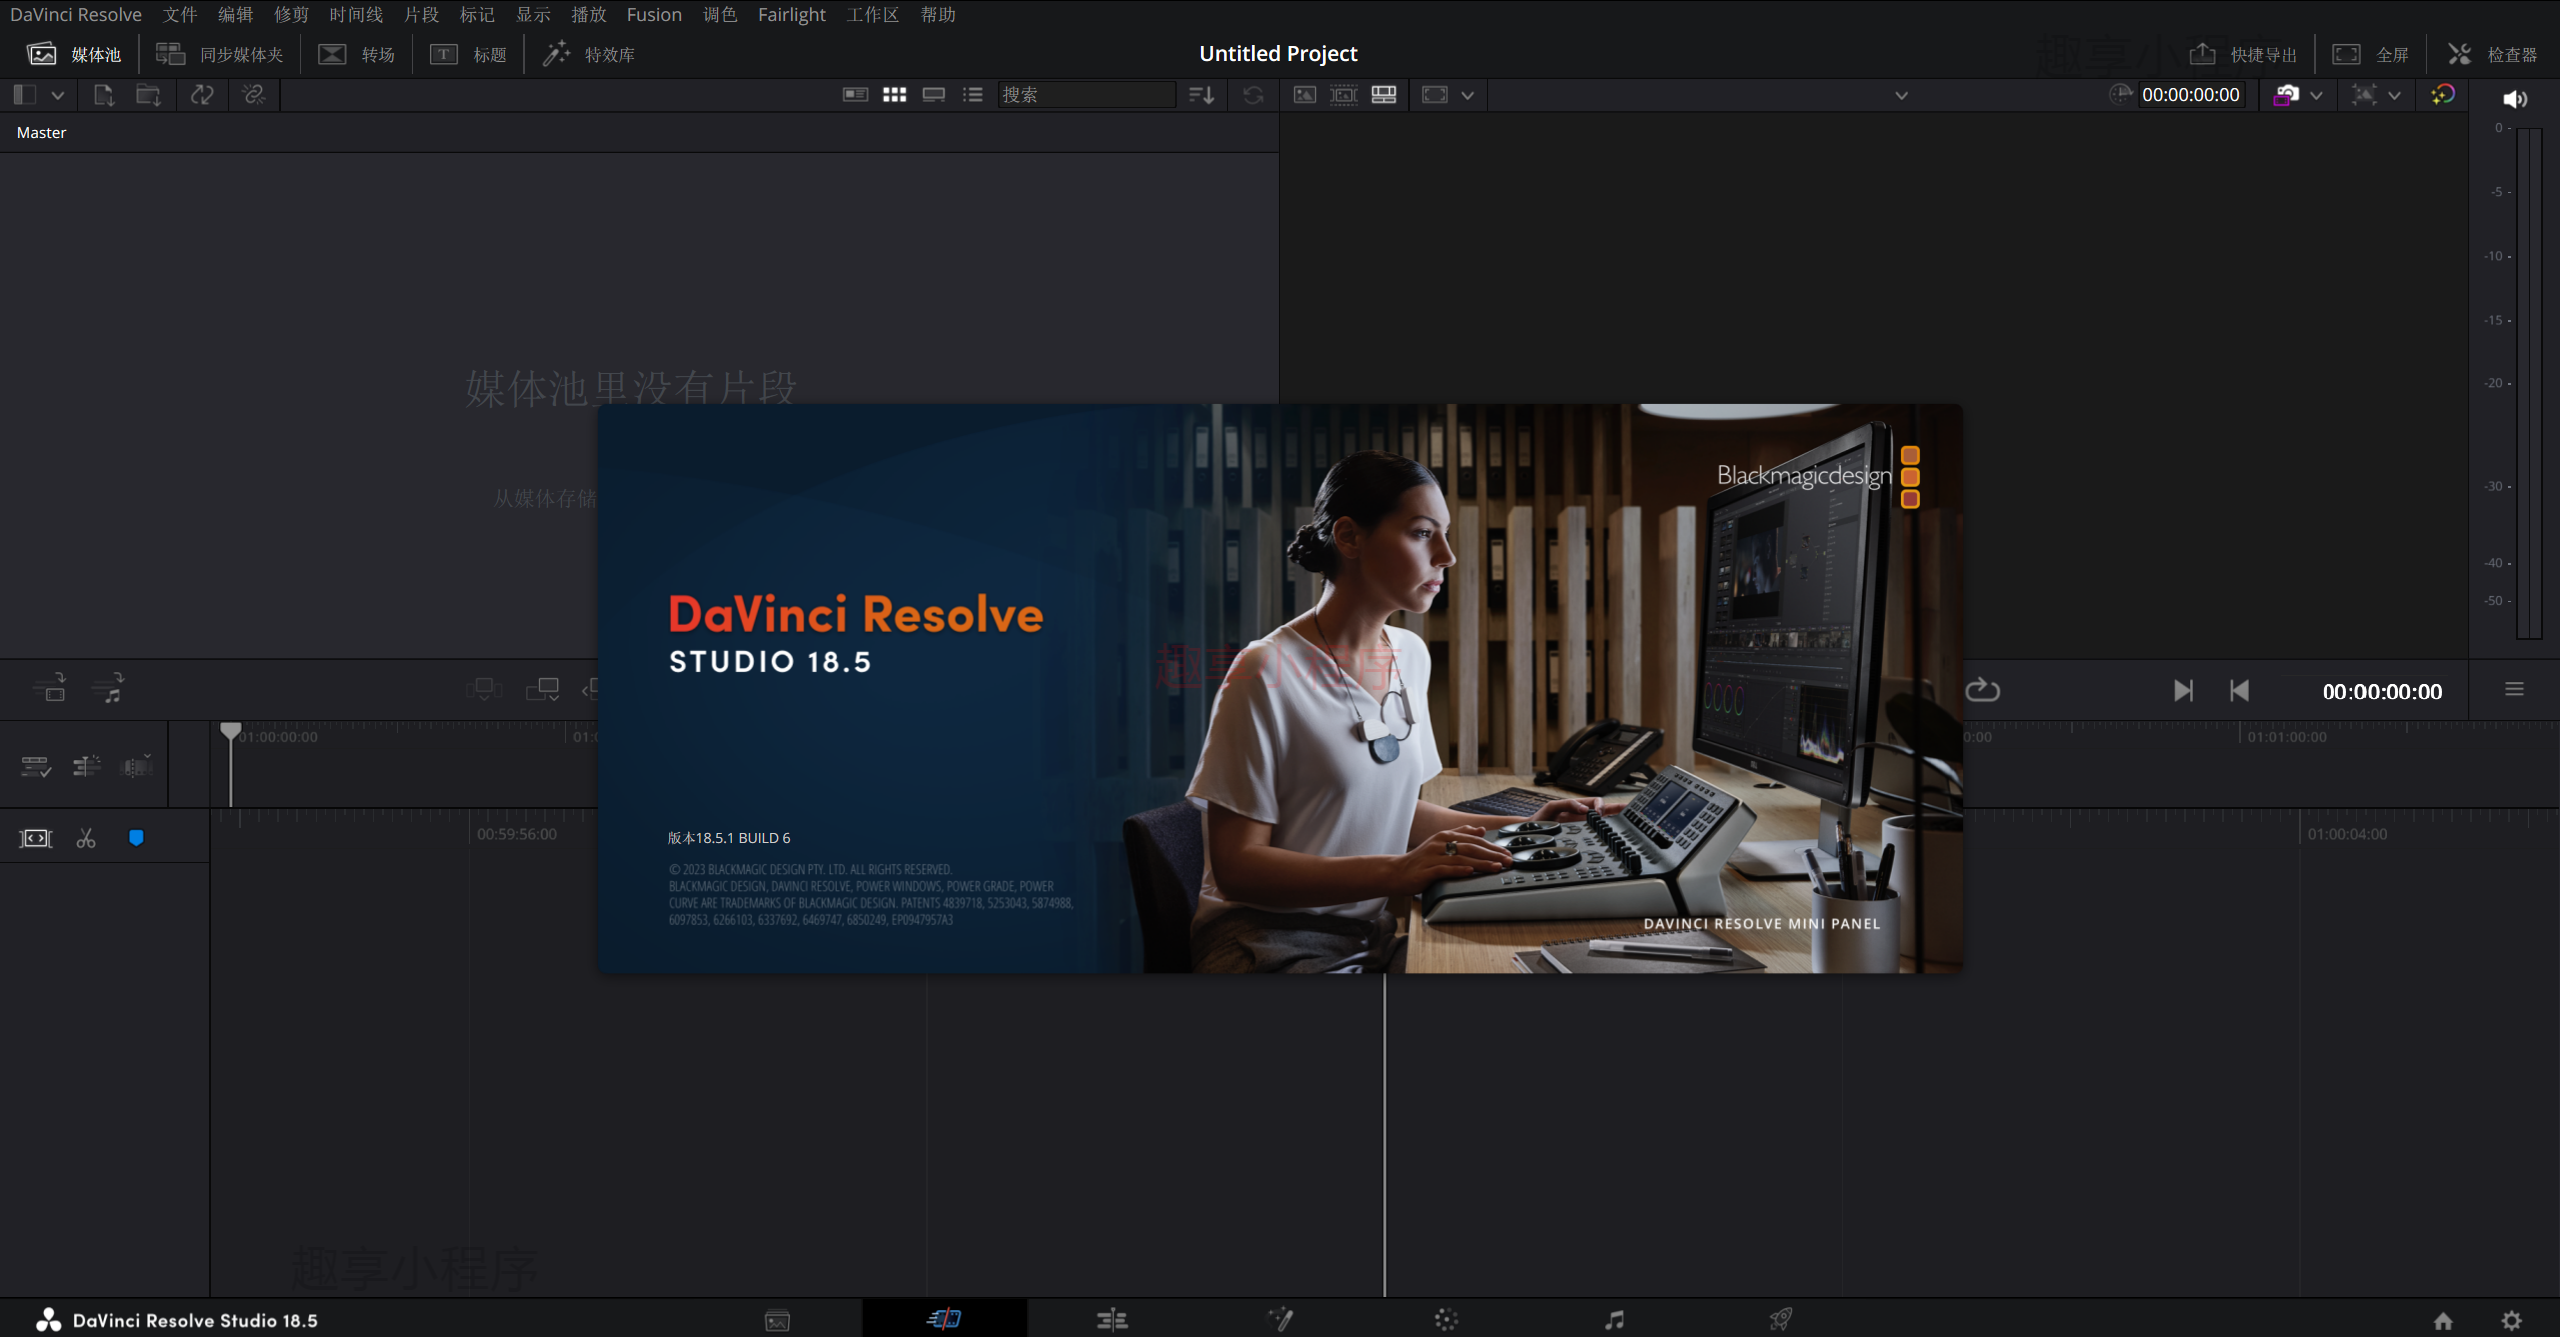Click the relink media icon
Screen dimensions: 2560x1337
[254, 95]
